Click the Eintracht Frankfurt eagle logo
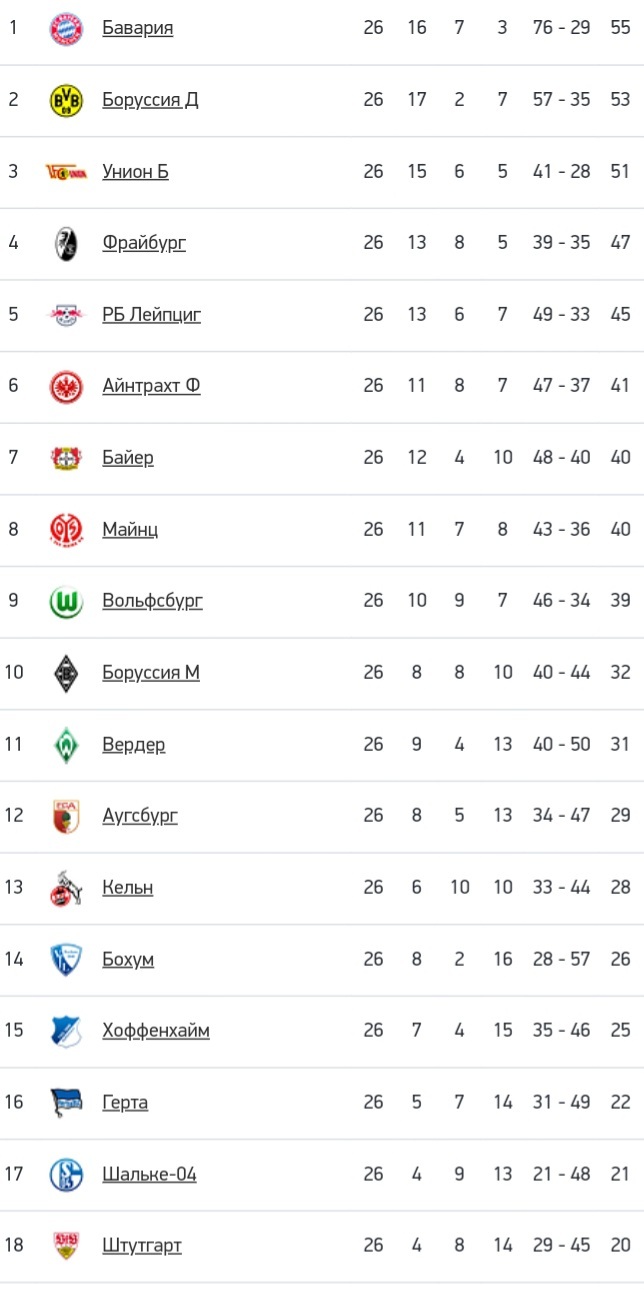This screenshot has height=1291, width=644. (67, 386)
